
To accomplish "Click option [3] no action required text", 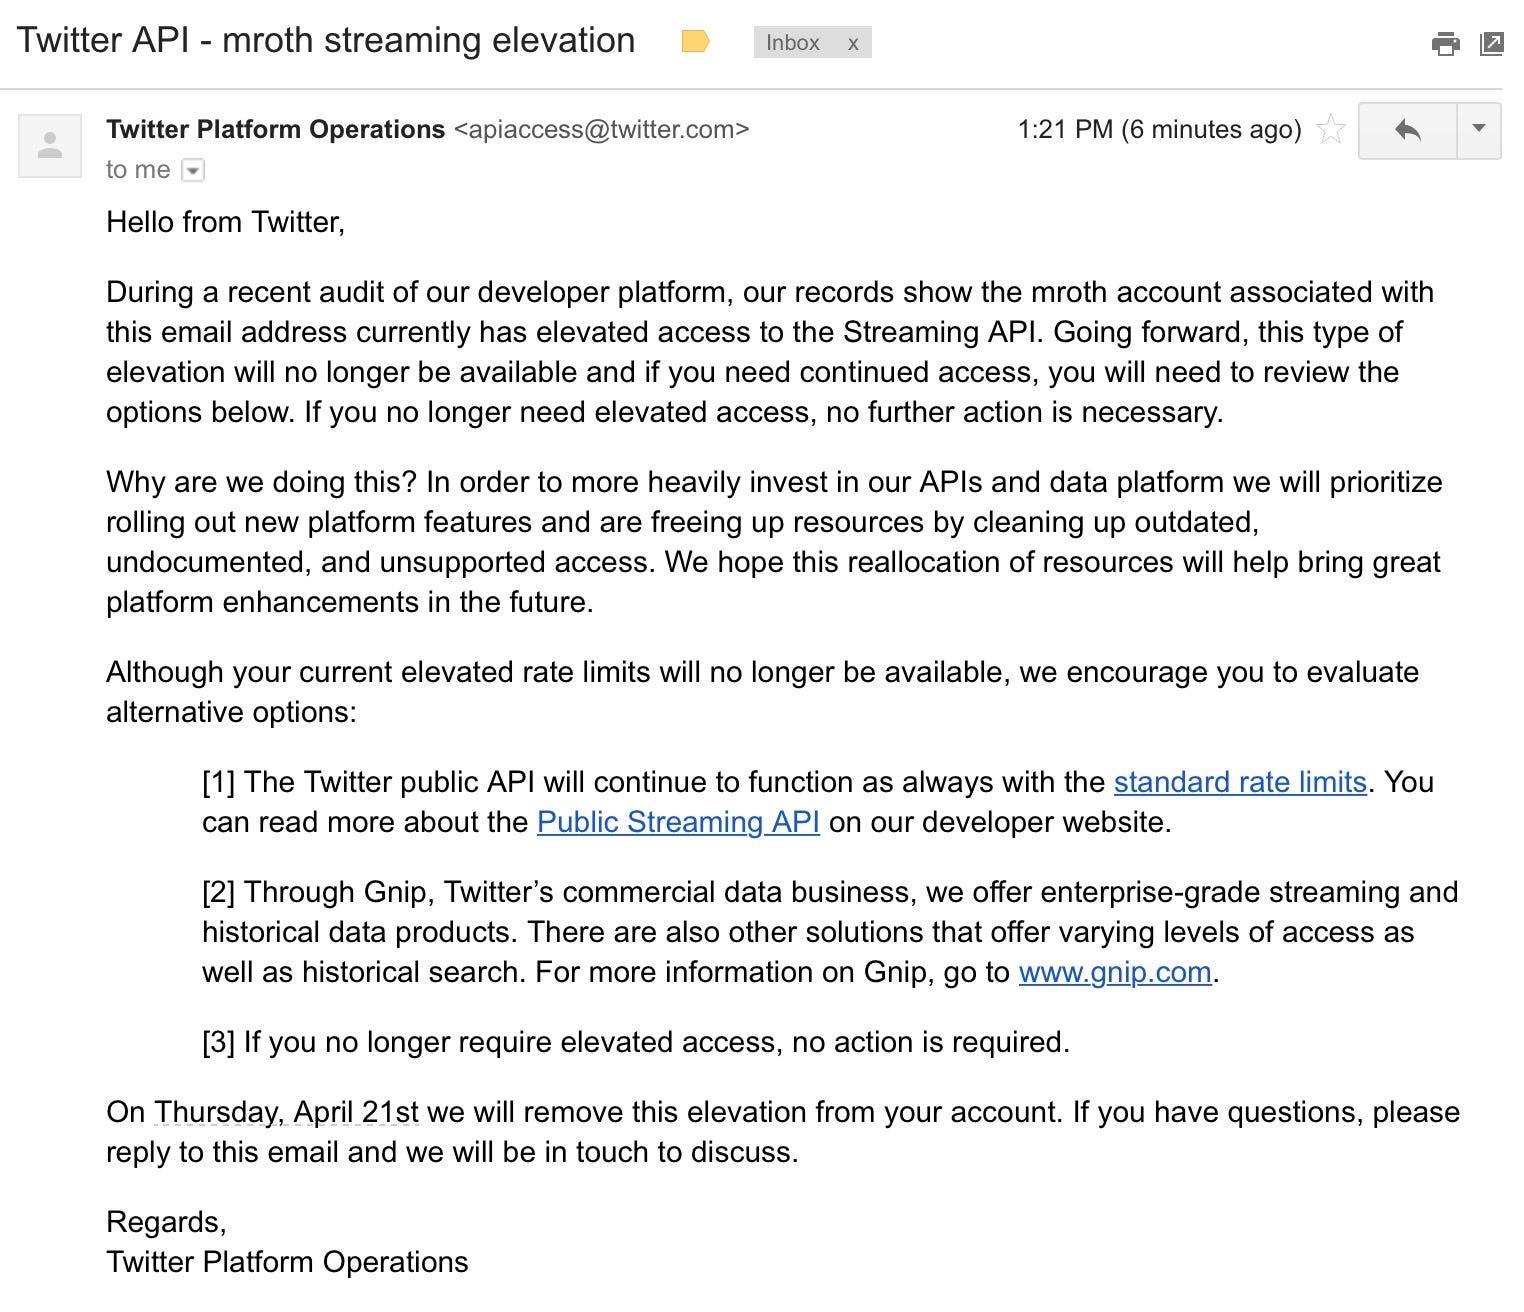I will [x=636, y=1042].
